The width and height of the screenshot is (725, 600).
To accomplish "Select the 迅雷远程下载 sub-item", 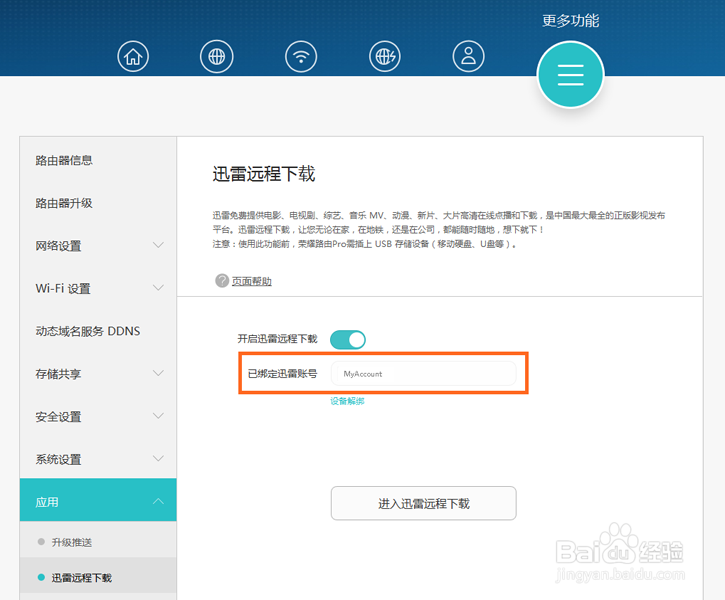I will pos(82,577).
